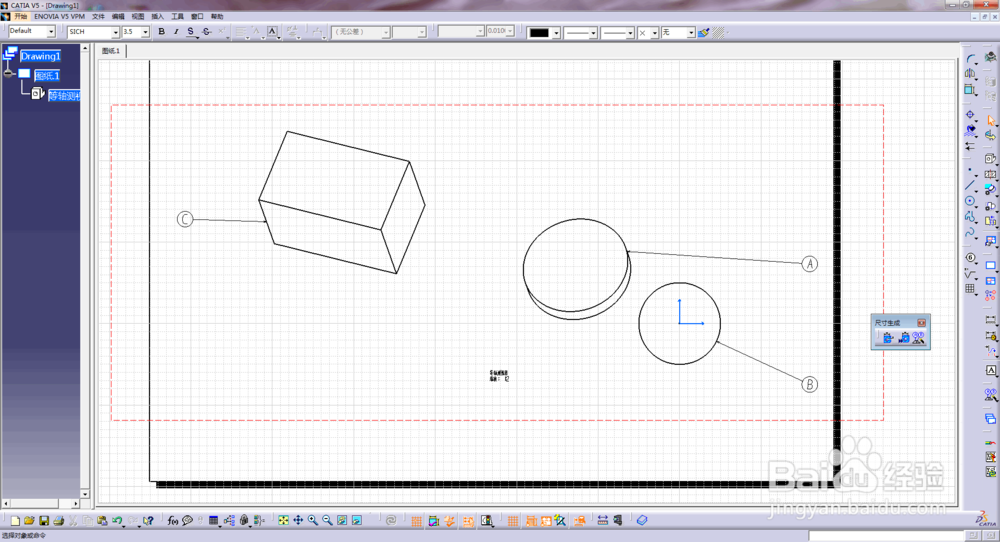This screenshot has width=1000, height=542.
Task: Open the 3.5 font size dropdown
Action: point(145,32)
